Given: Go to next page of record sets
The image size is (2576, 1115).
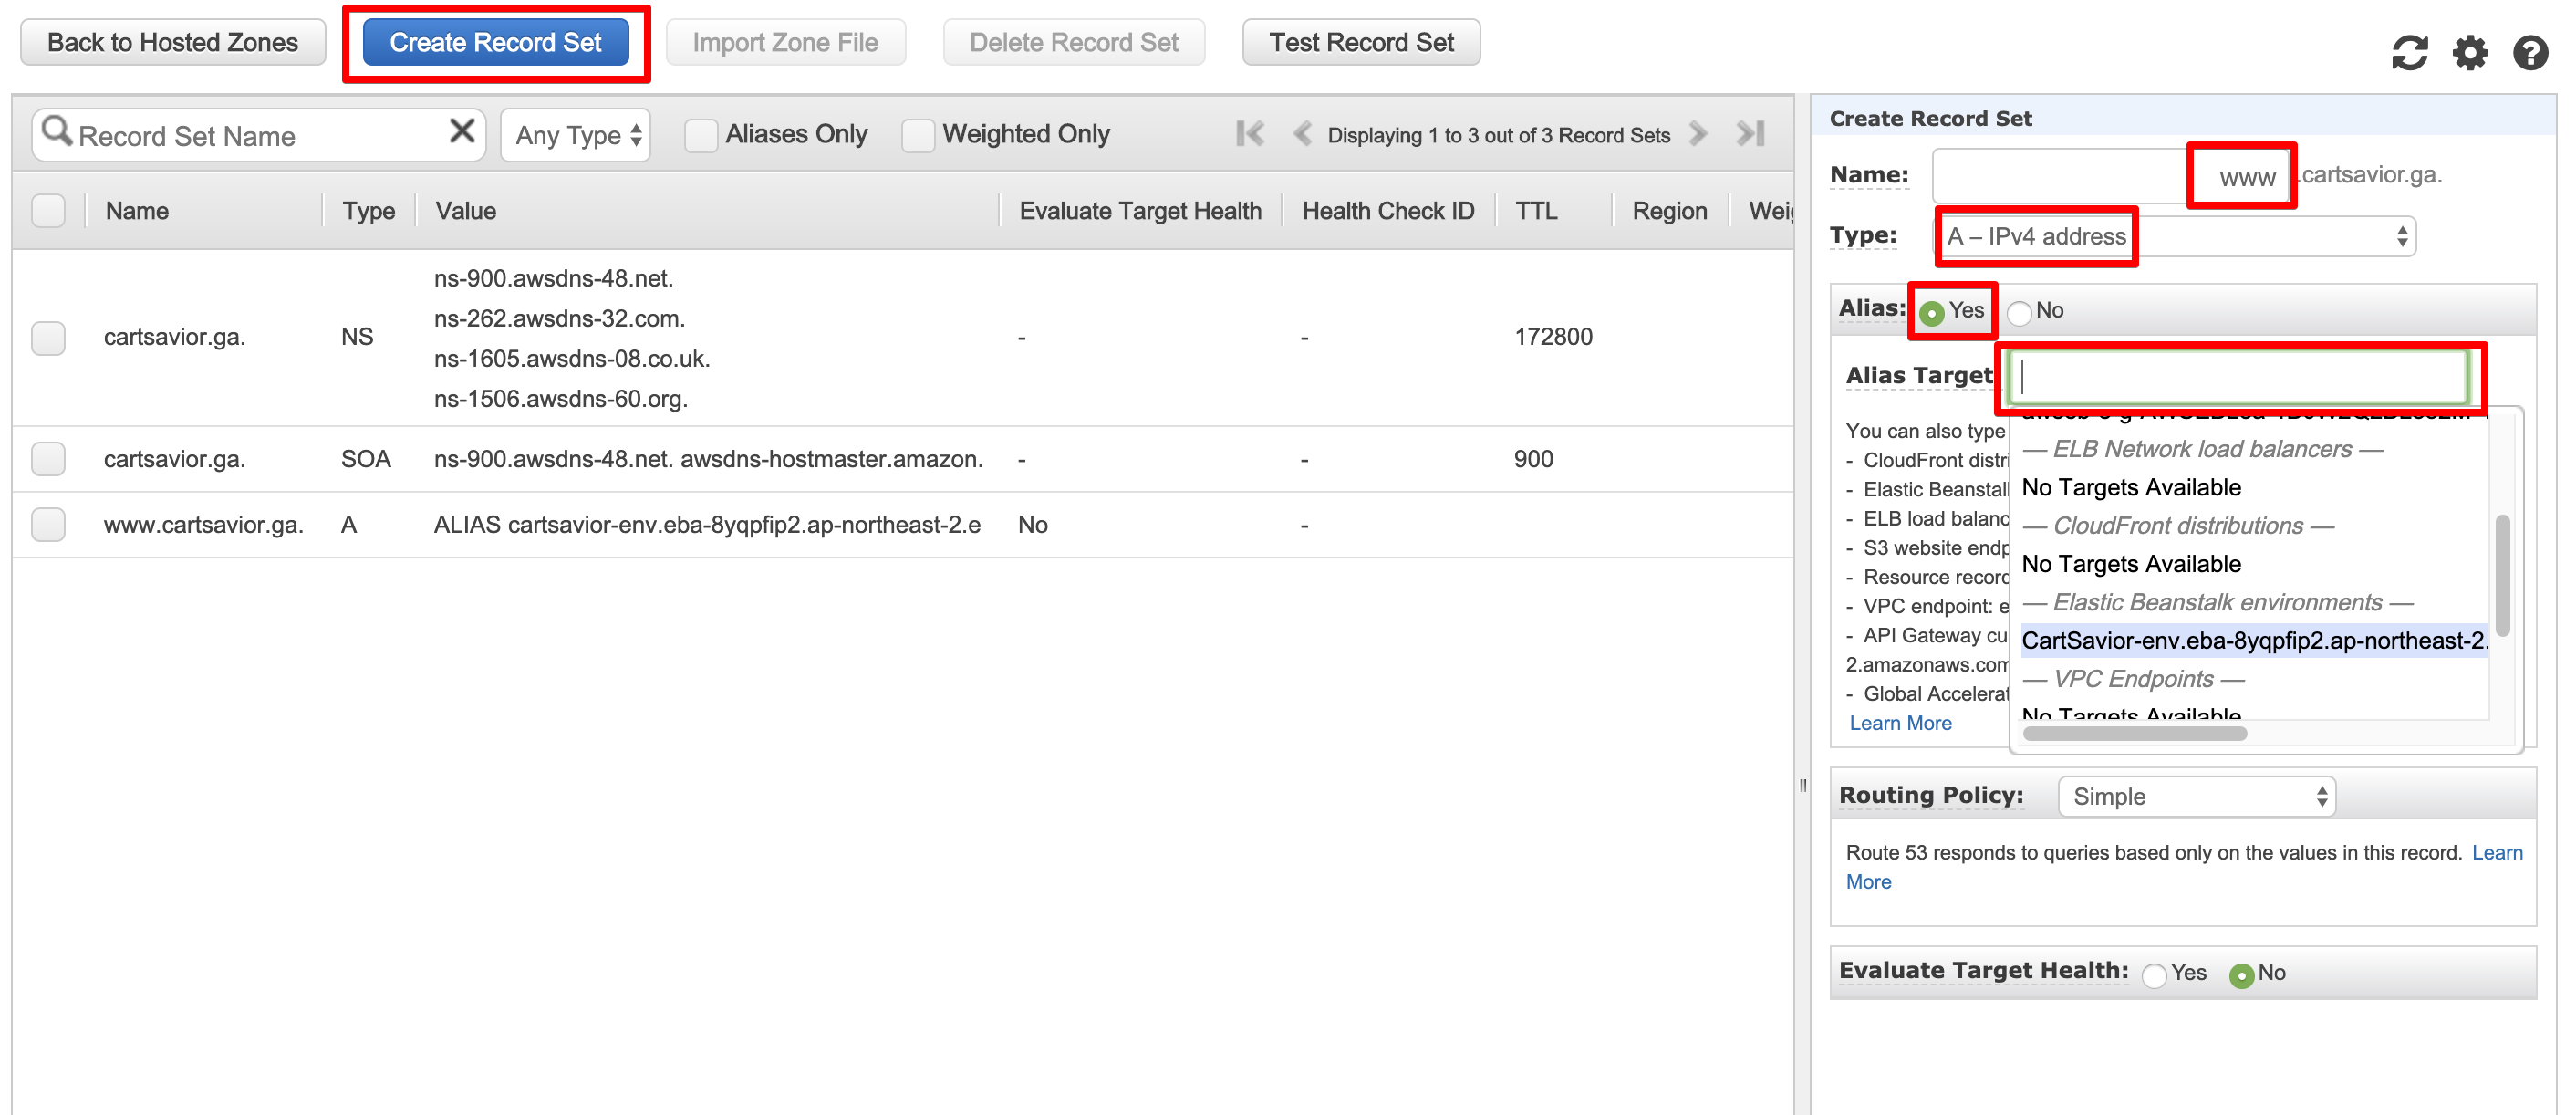Looking at the screenshot, I should pos(1698,133).
